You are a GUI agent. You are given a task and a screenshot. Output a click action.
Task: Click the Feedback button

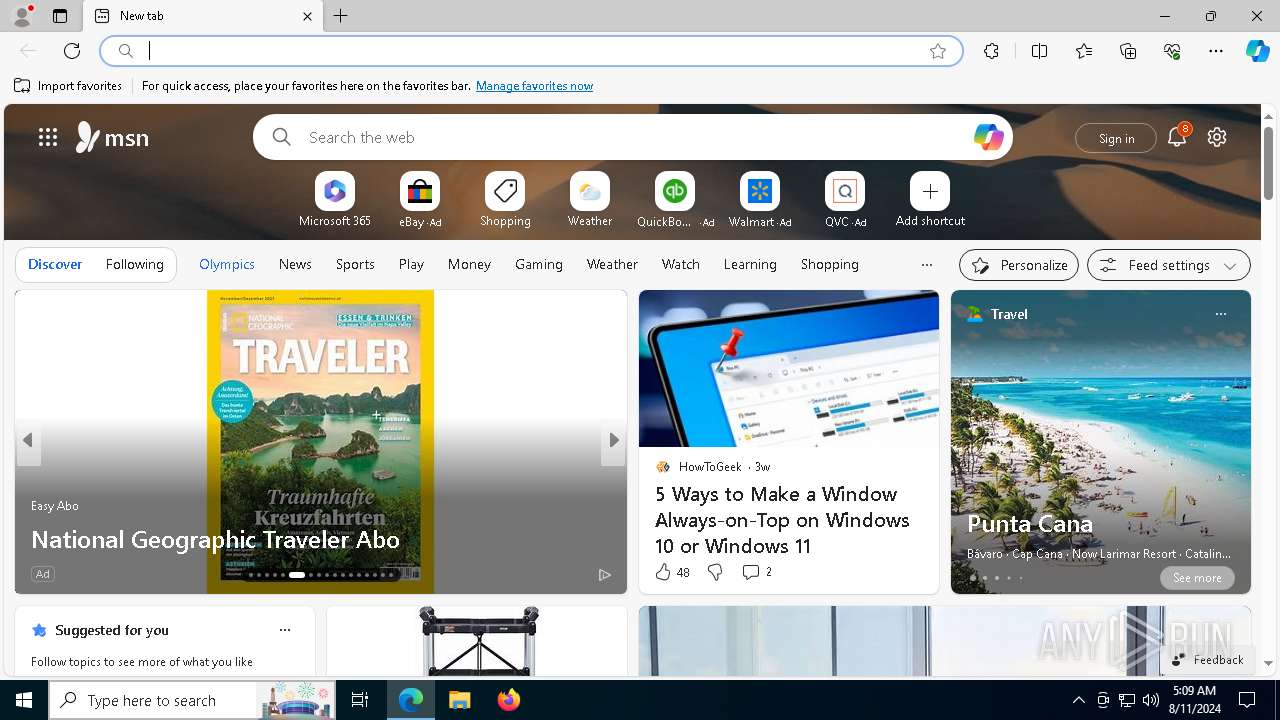[x=1208, y=660]
